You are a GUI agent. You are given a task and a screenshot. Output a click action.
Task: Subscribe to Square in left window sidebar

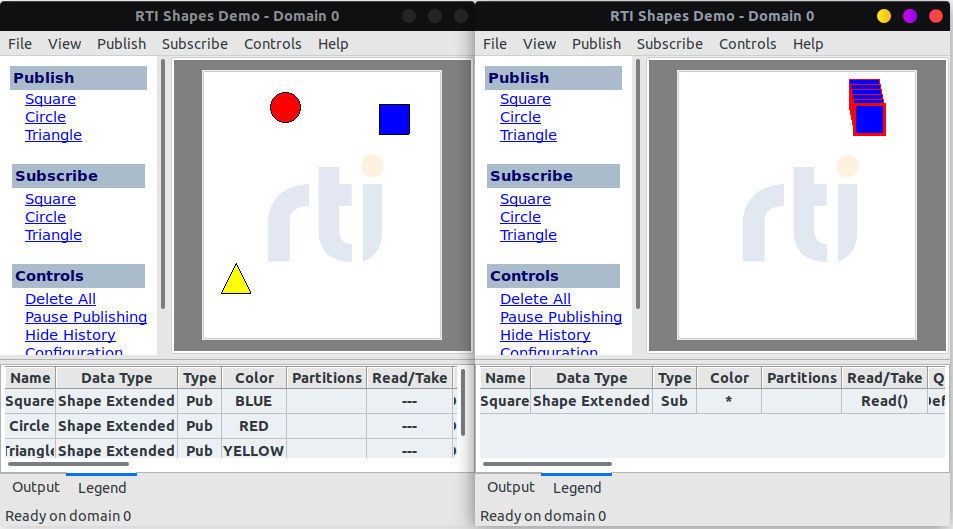coord(50,199)
